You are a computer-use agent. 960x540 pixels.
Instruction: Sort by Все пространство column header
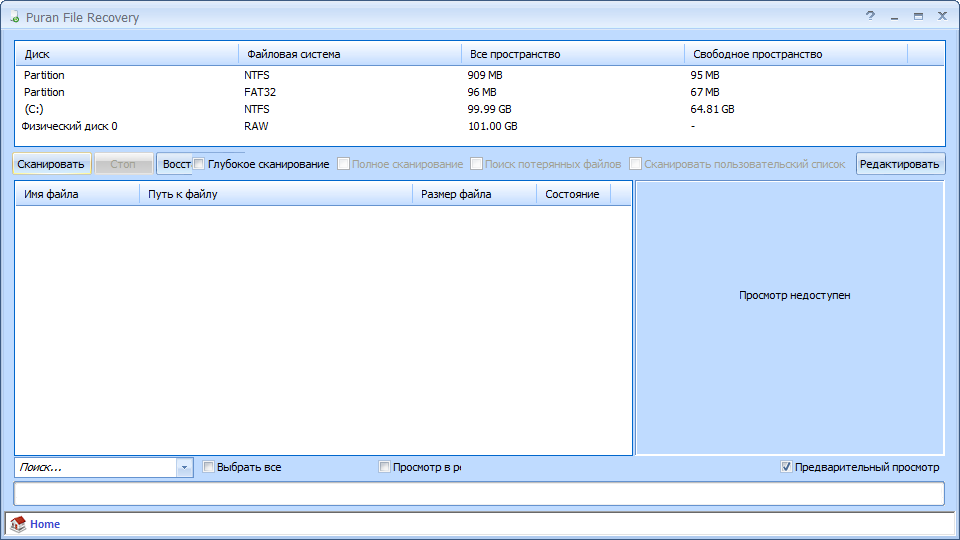pos(572,54)
